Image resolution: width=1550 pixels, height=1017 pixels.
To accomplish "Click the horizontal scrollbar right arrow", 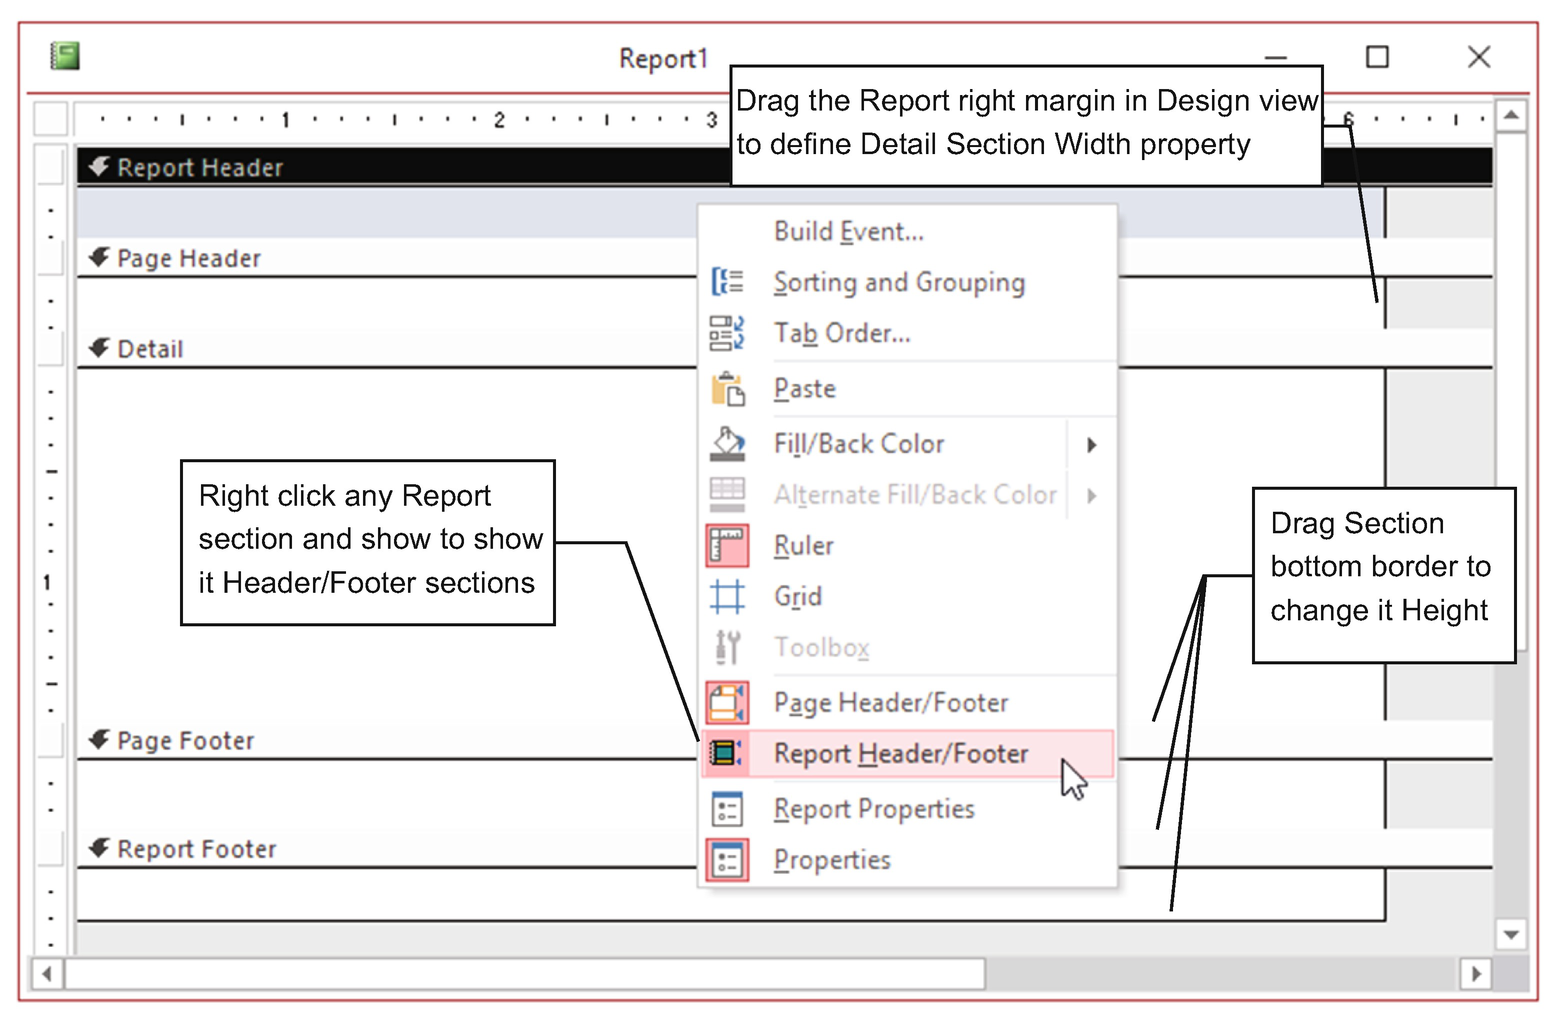I will (1476, 973).
